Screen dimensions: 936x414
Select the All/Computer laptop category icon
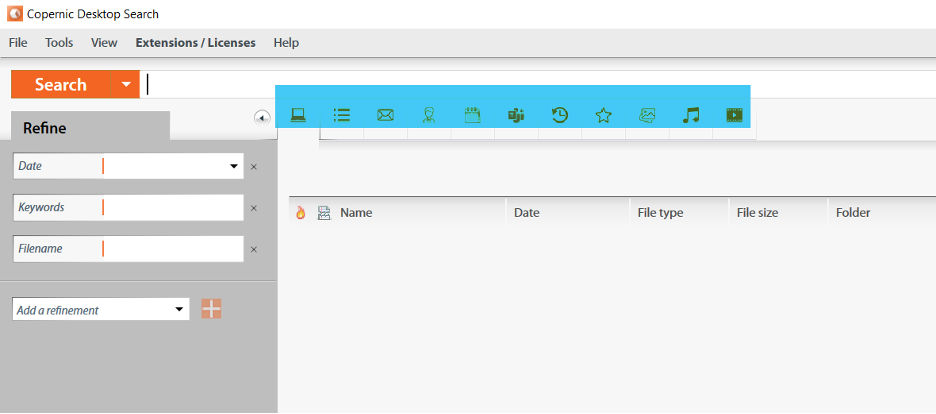(x=298, y=115)
